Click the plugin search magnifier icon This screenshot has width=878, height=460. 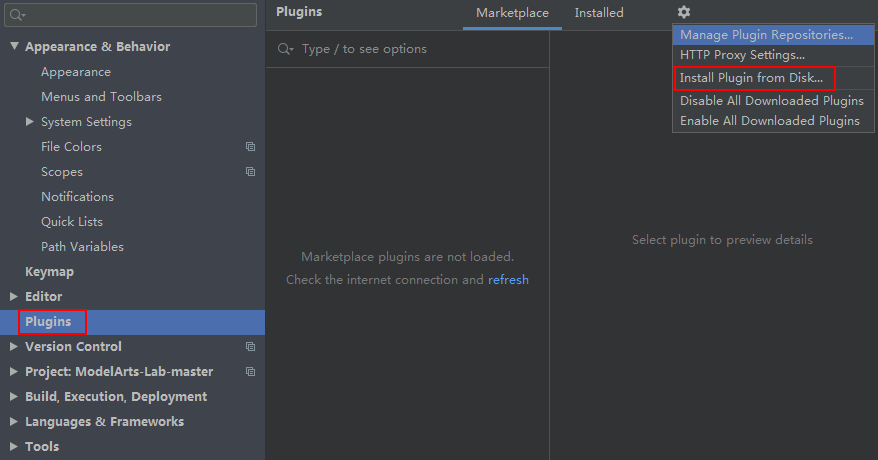click(x=285, y=49)
